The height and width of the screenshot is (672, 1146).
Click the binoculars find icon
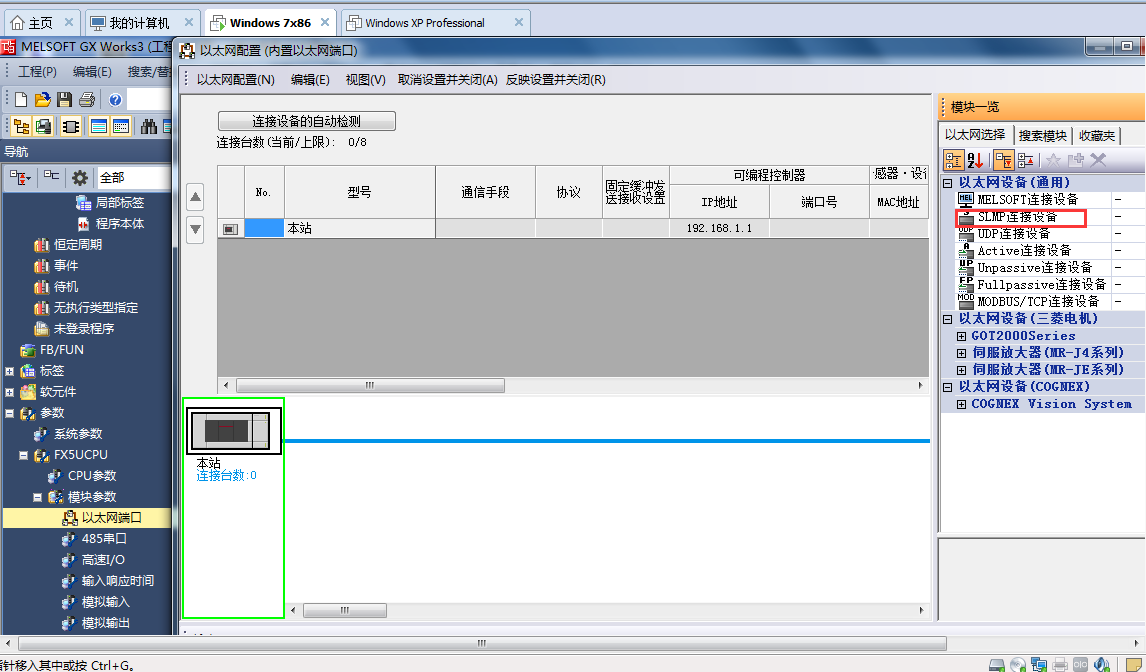[x=149, y=127]
